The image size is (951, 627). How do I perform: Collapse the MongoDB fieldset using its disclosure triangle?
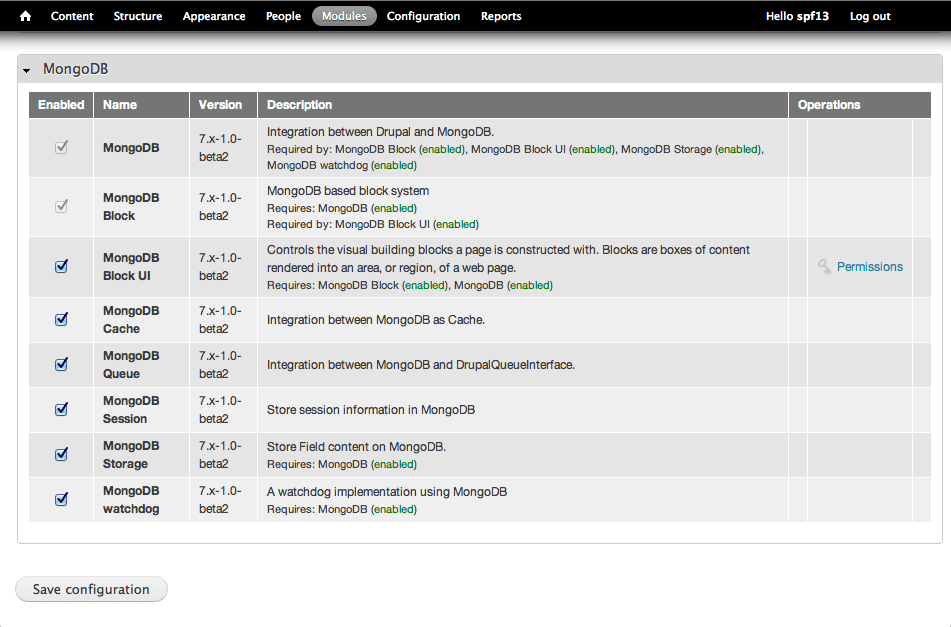pyautogui.click(x=27, y=69)
